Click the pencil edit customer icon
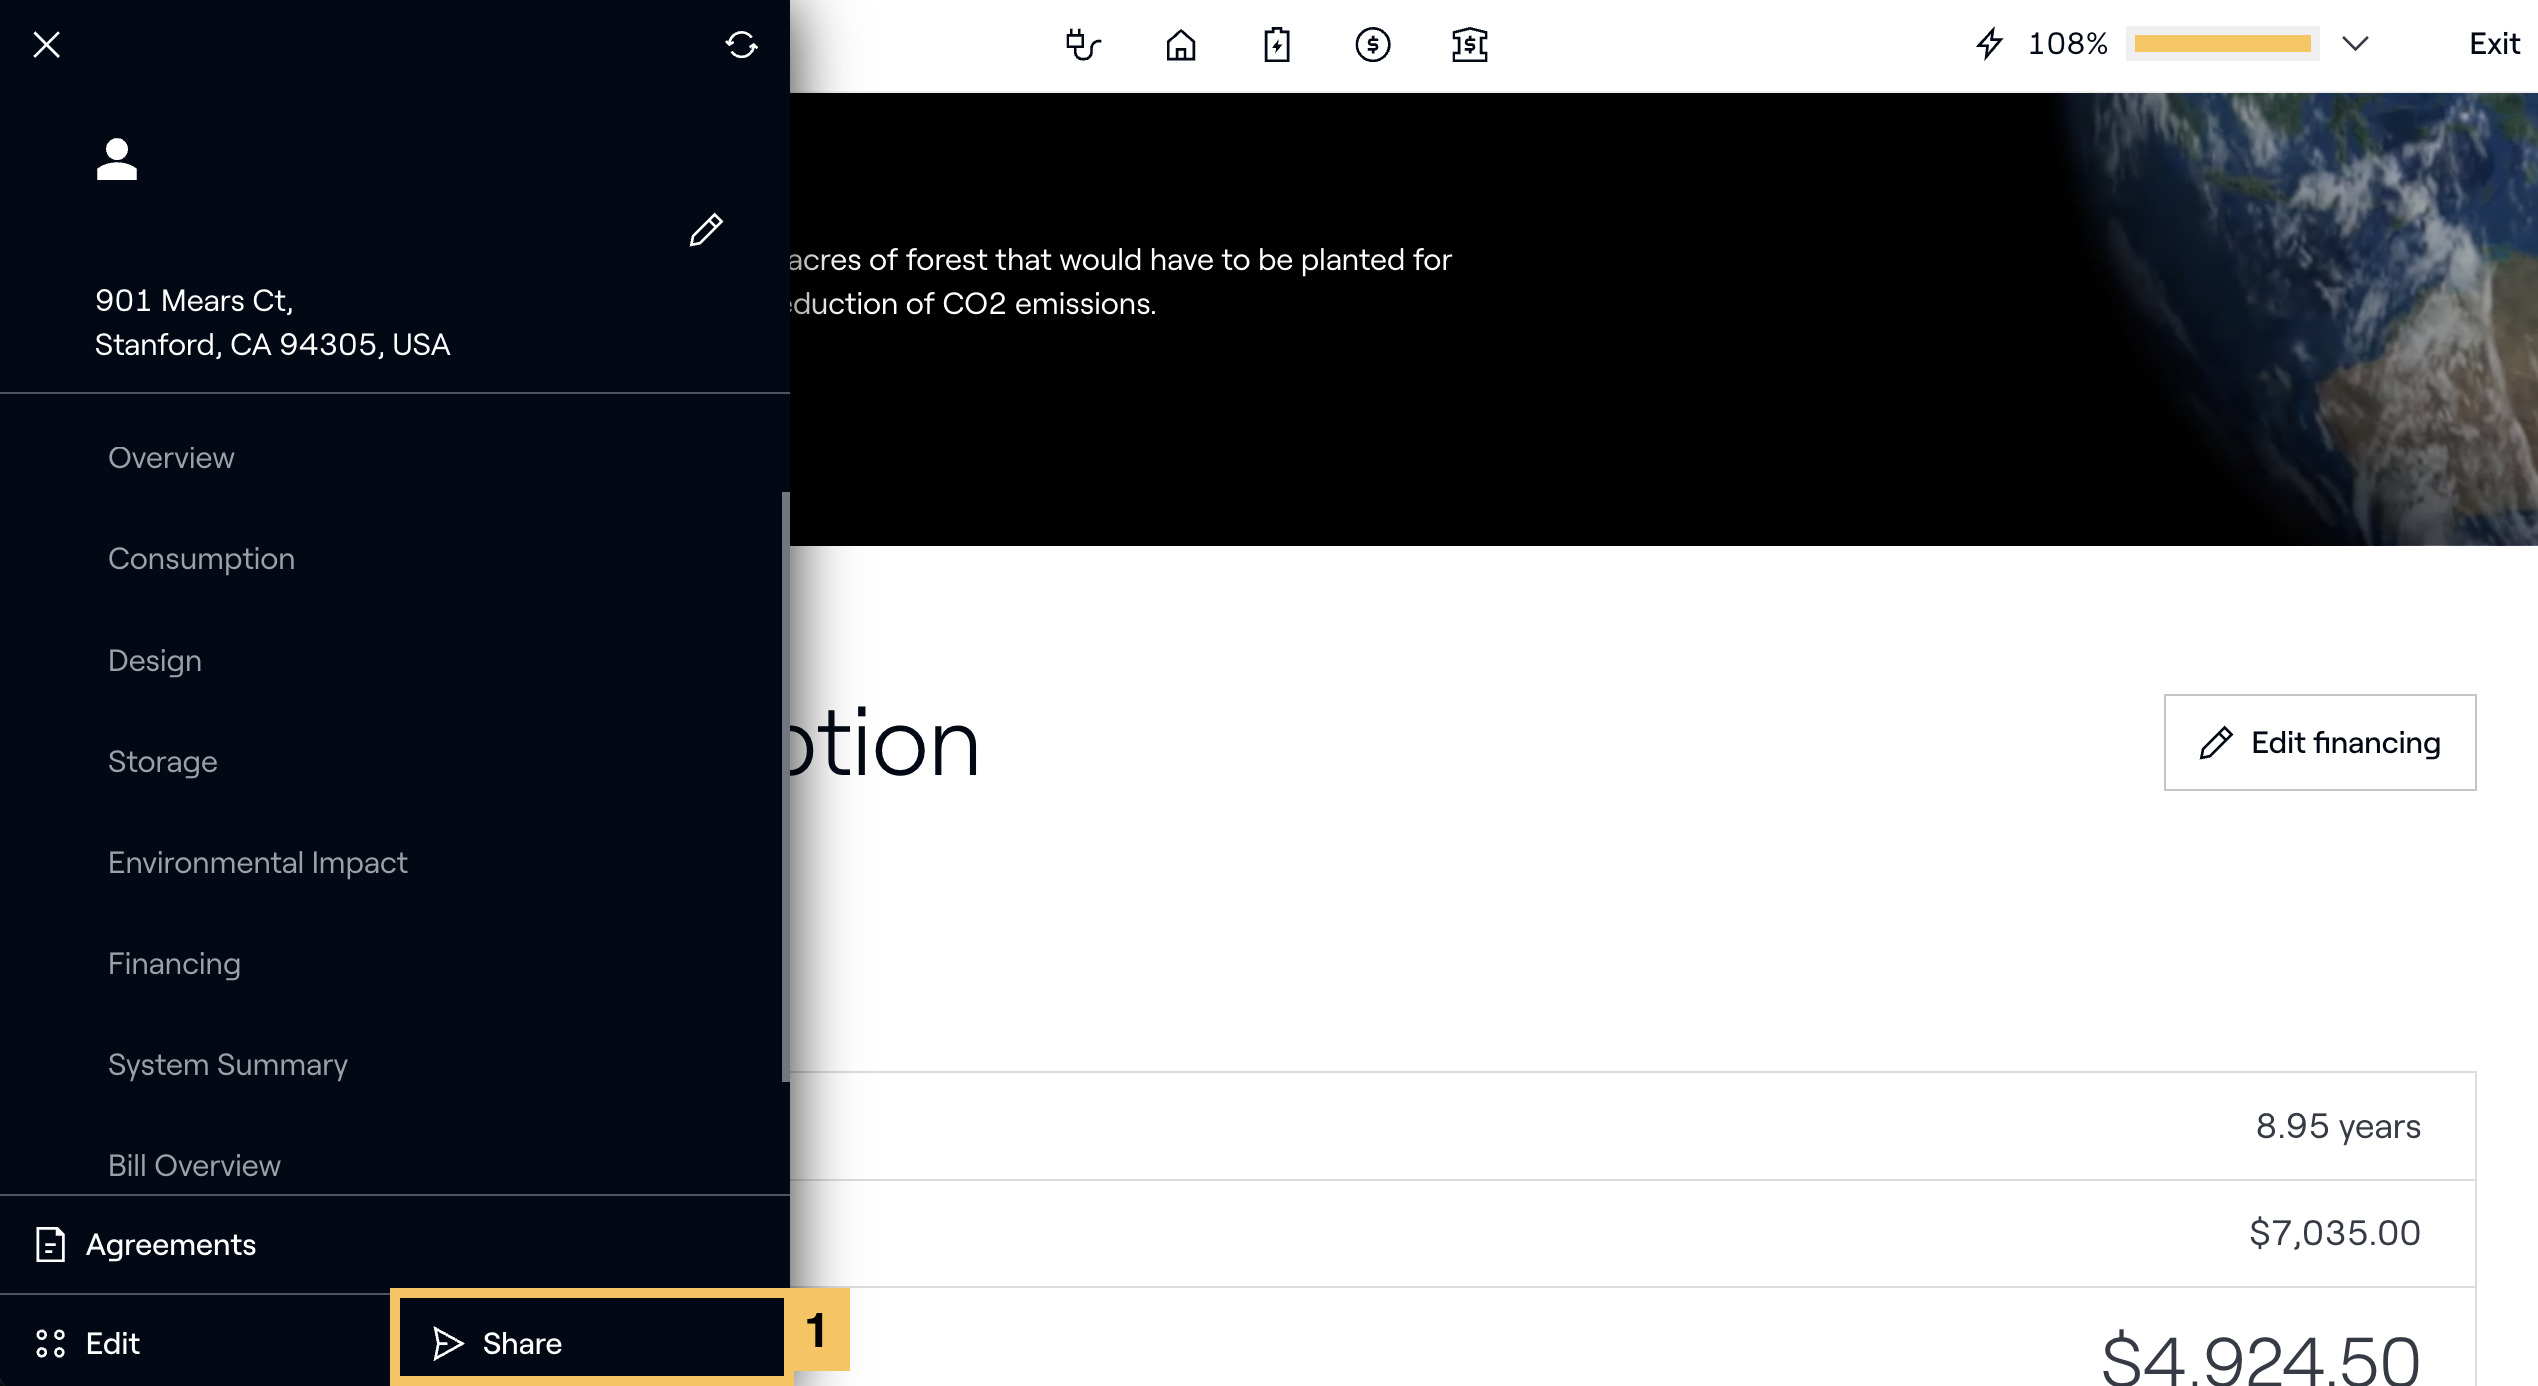This screenshot has height=1386, width=2538. coord(706,230)
